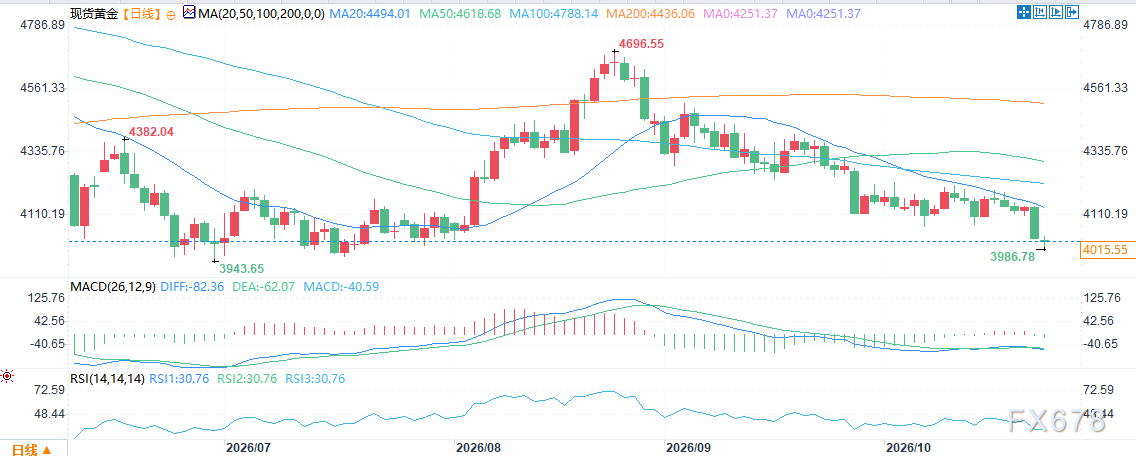This screenshot has height=456, width=1136.
Task: Click the RSI2:30.76 value
Action: click(x=245, y=378)
